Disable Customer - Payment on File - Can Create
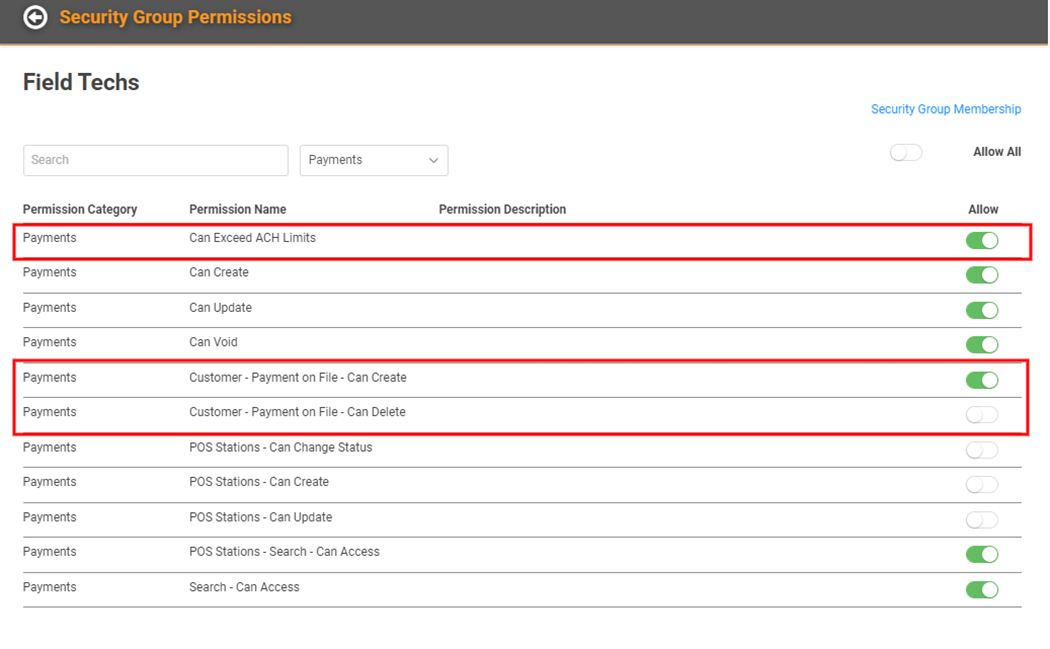 pos(981,380)
